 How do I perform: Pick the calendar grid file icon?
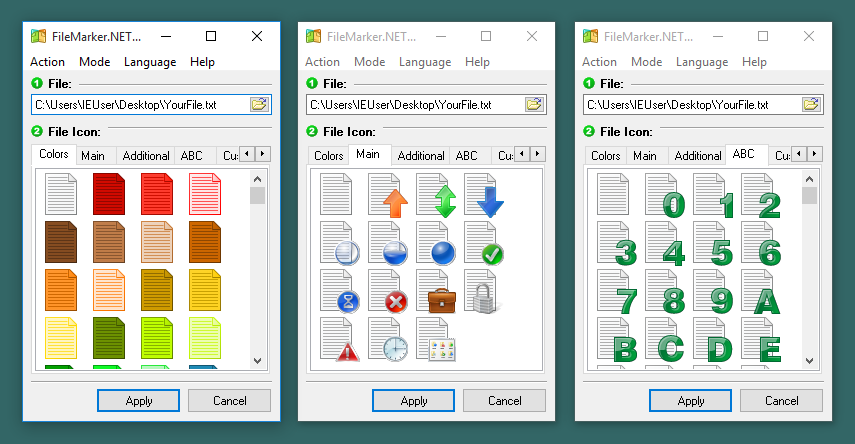[436, 339]
